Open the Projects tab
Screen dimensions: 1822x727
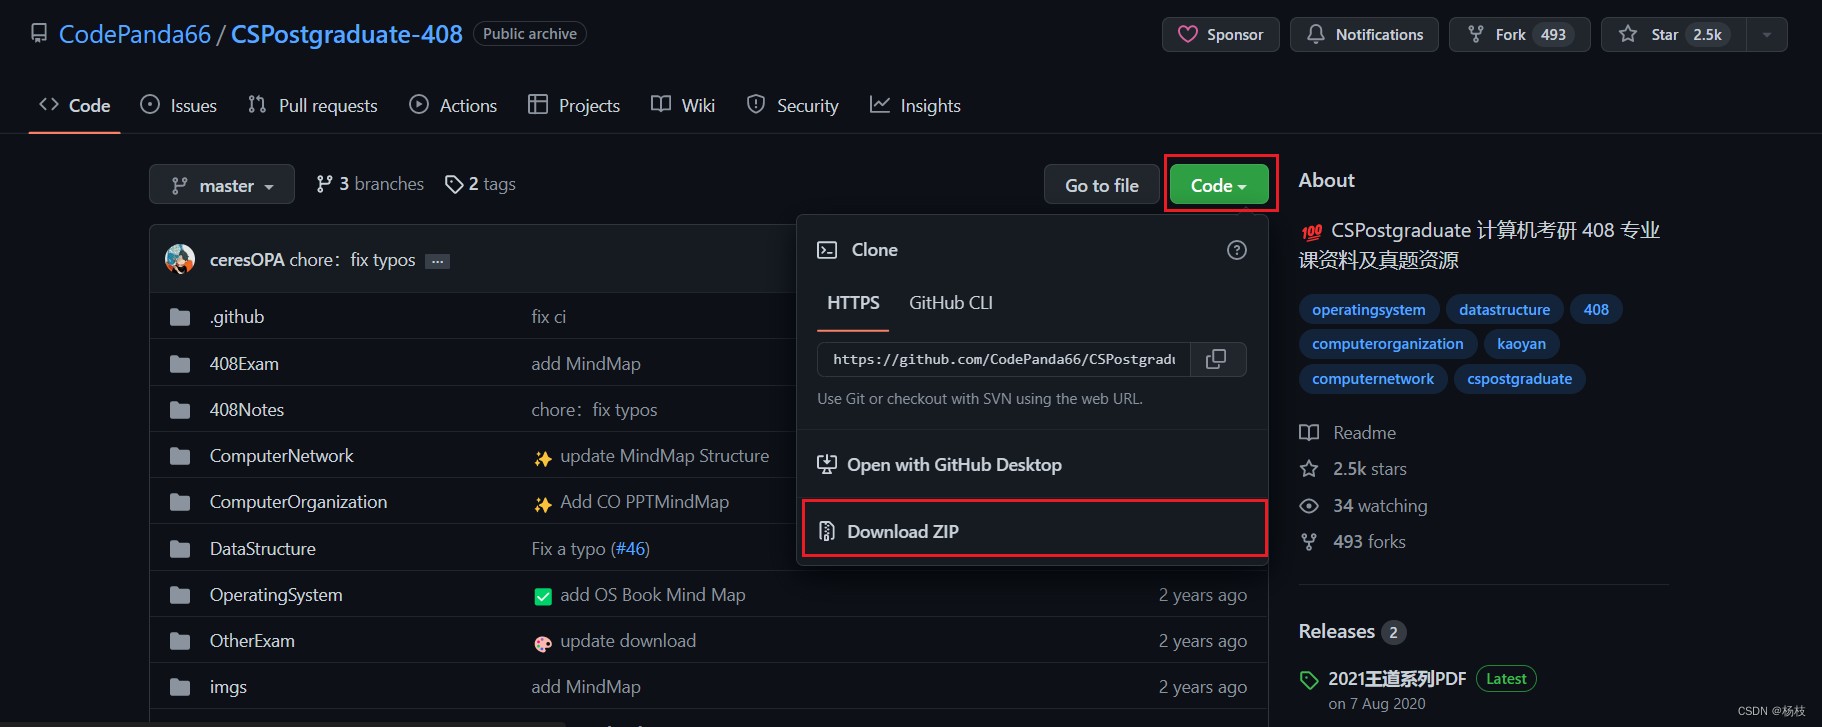click(574, 105)
